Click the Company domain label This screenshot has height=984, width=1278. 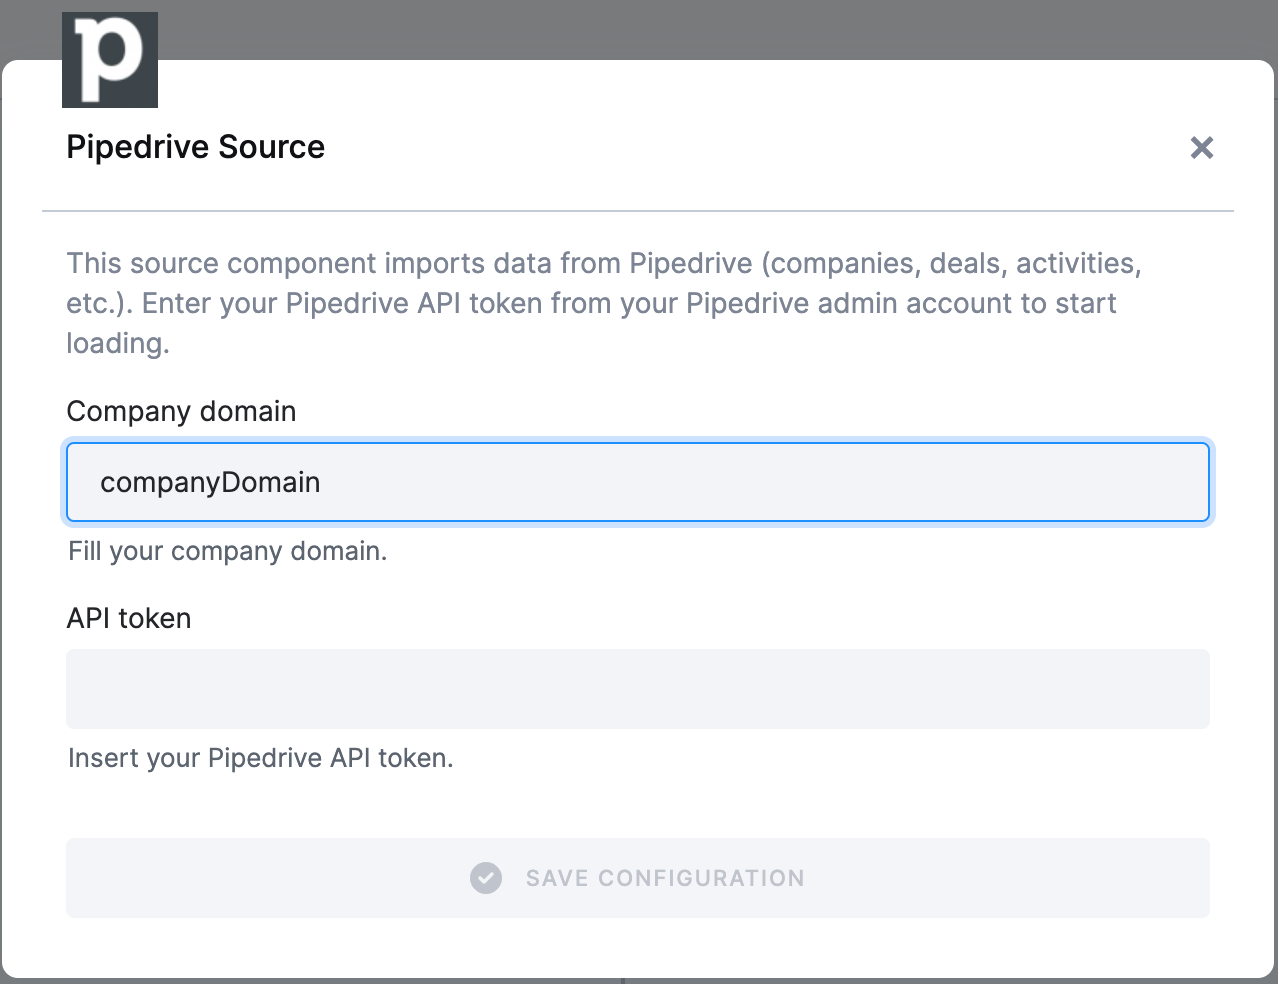[x=181, y=411]
